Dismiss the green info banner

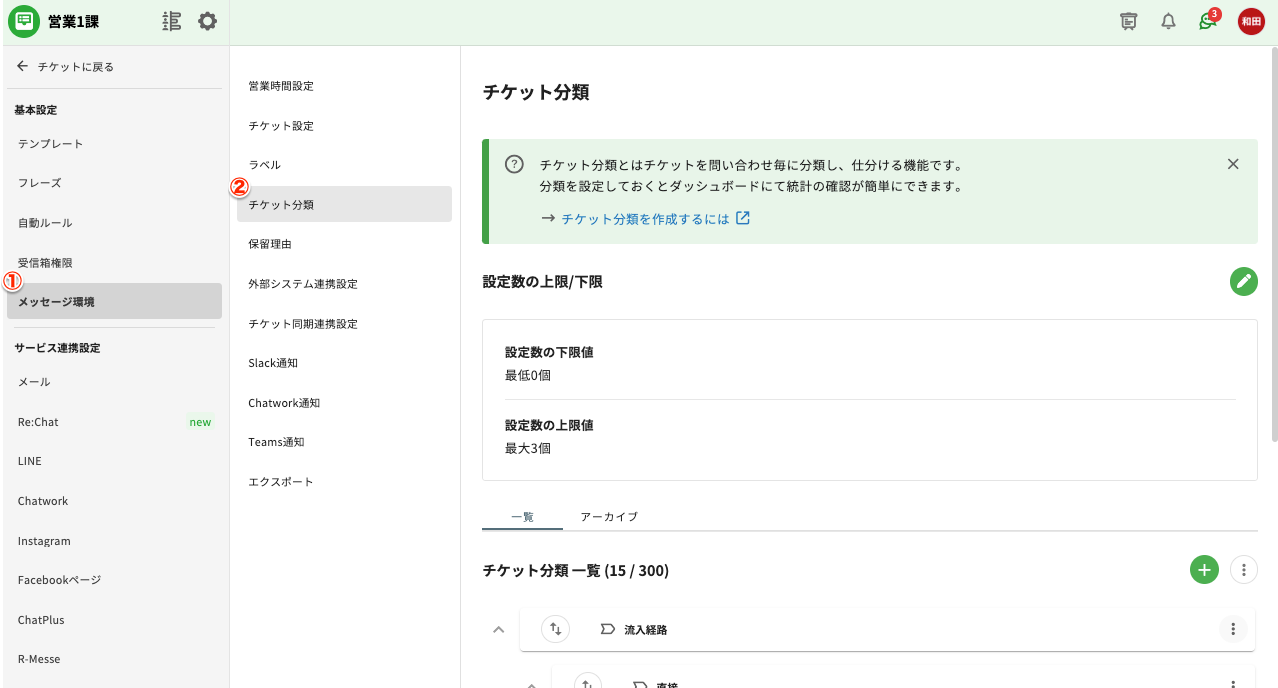[1233, 164]
